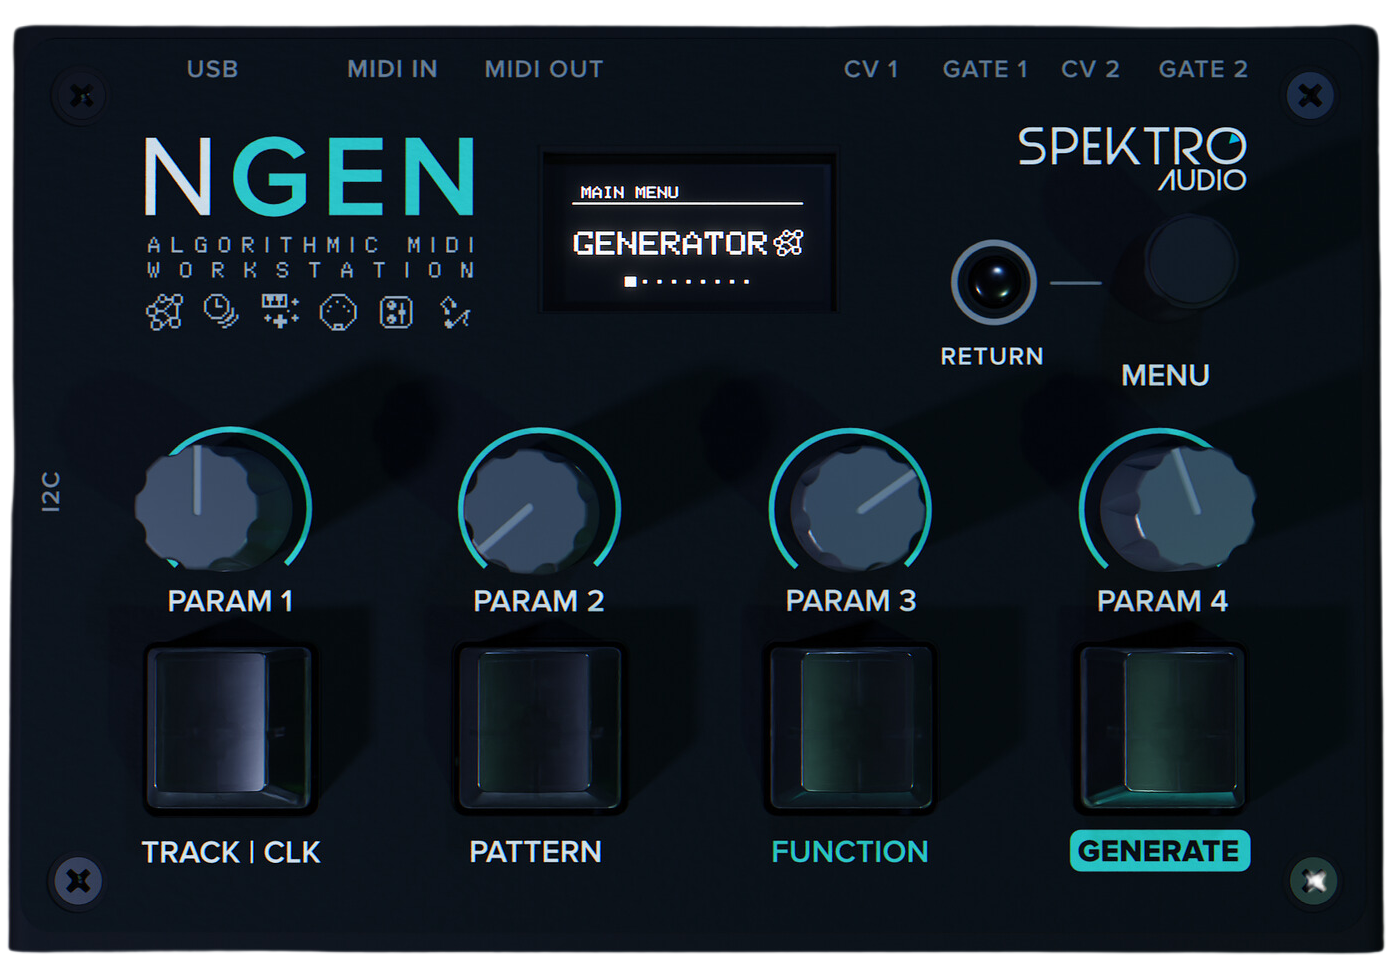Screen dimensions: 1392x975
Task: Click the highlighted GENERATE label
Action: pyautogui.click(x=1159, y=851)
